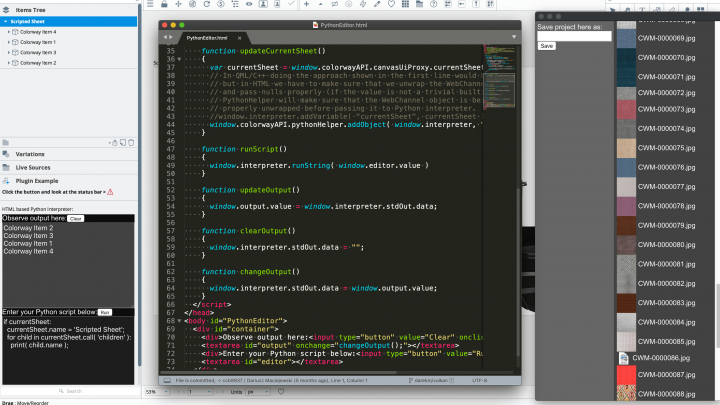Image resolution: width=720 pixels, height=405 pixels.
Task: Open the Units px dropdown
Action: coord(261,391)
